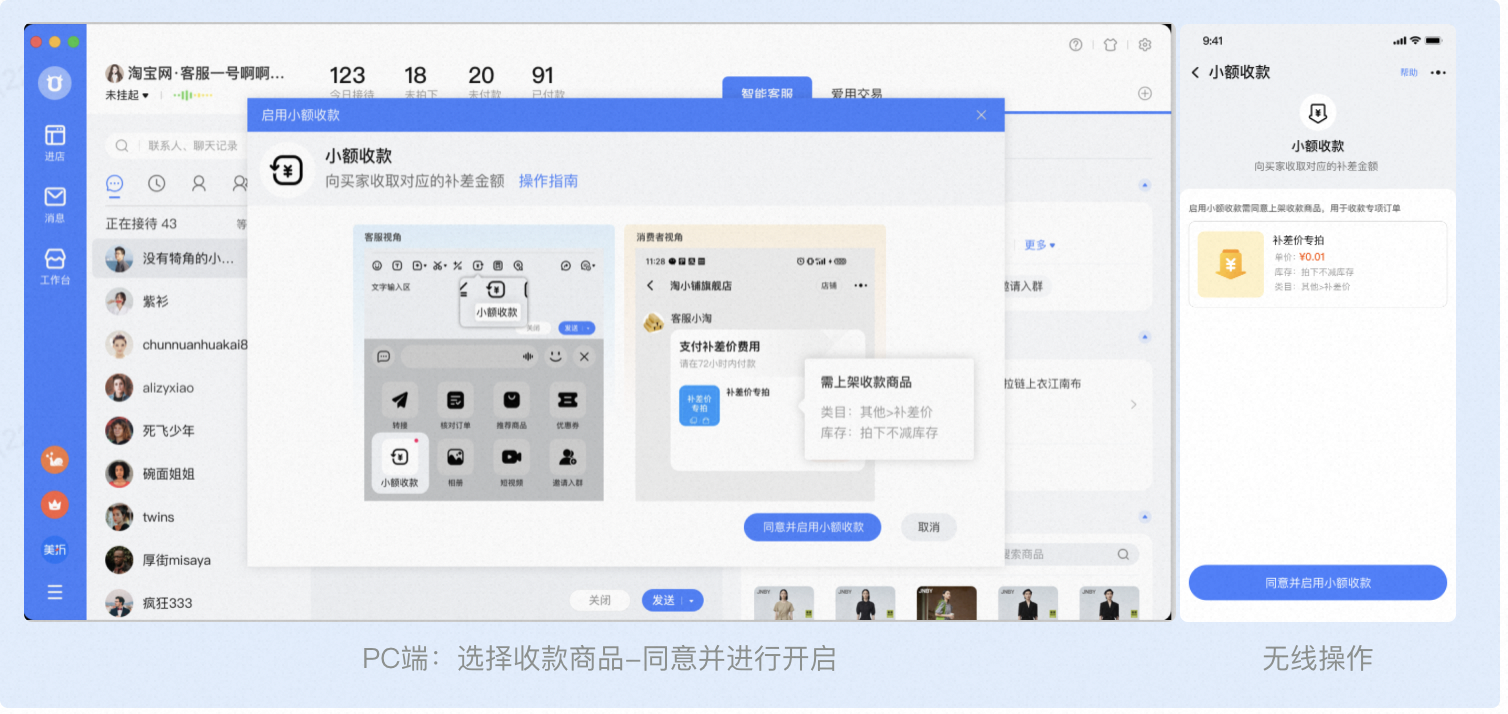Click the bull logo at sidebar top
The height and width of the screenshot is (714, 1508).
tap(55, 82)
